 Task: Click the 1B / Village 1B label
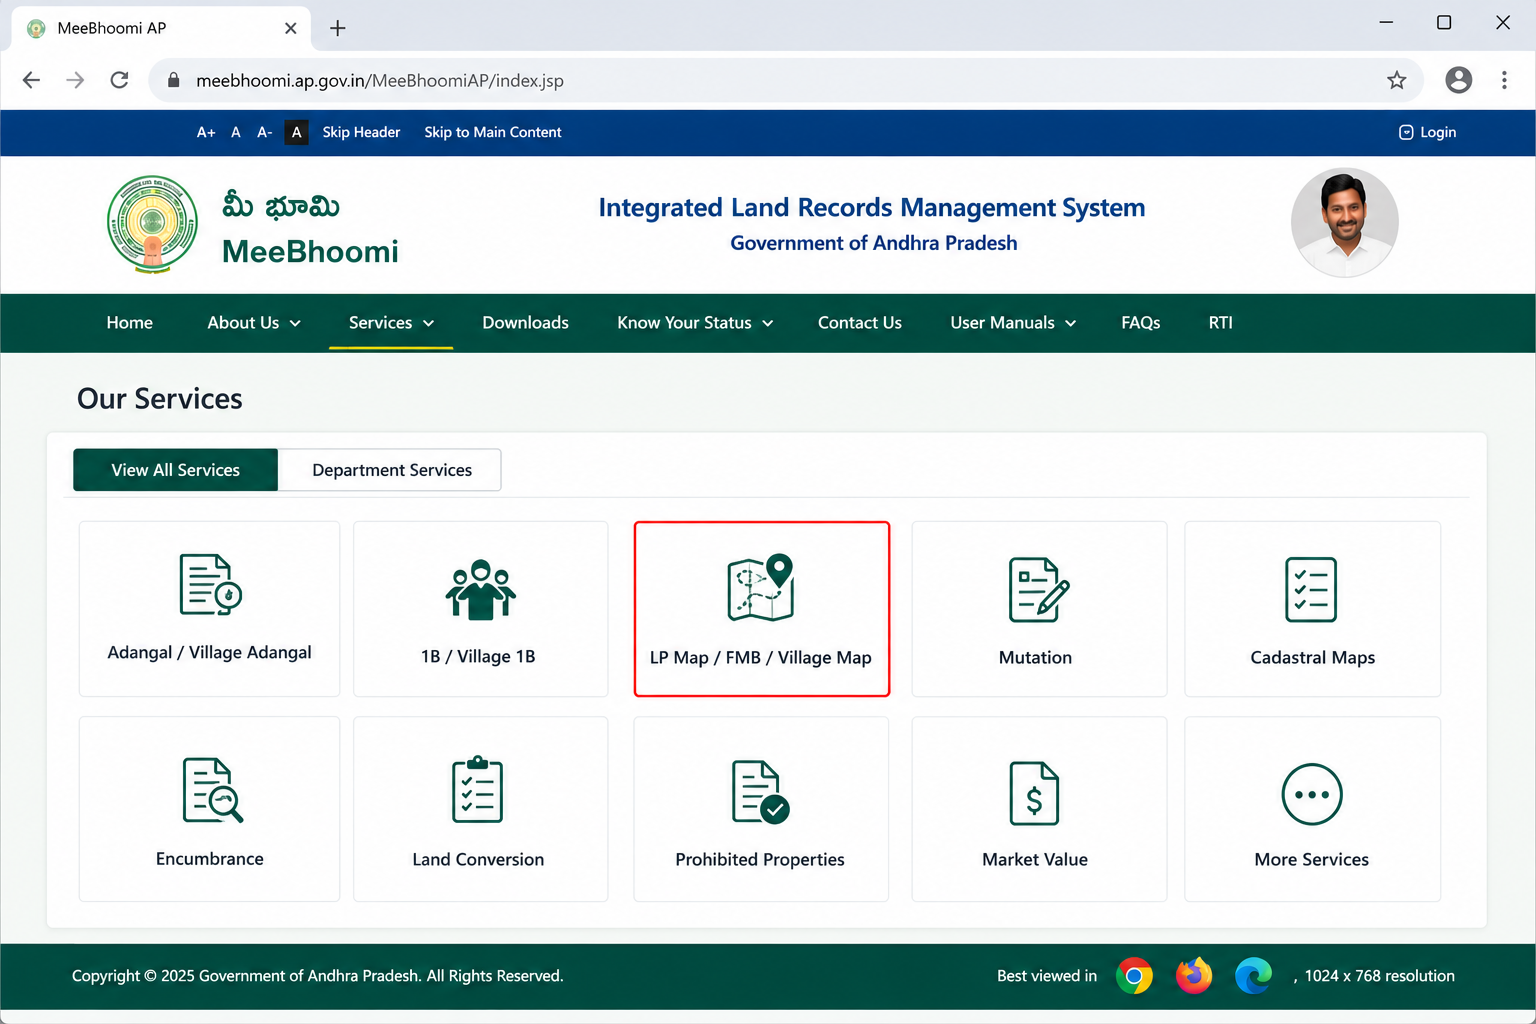[x=478, y=657]
